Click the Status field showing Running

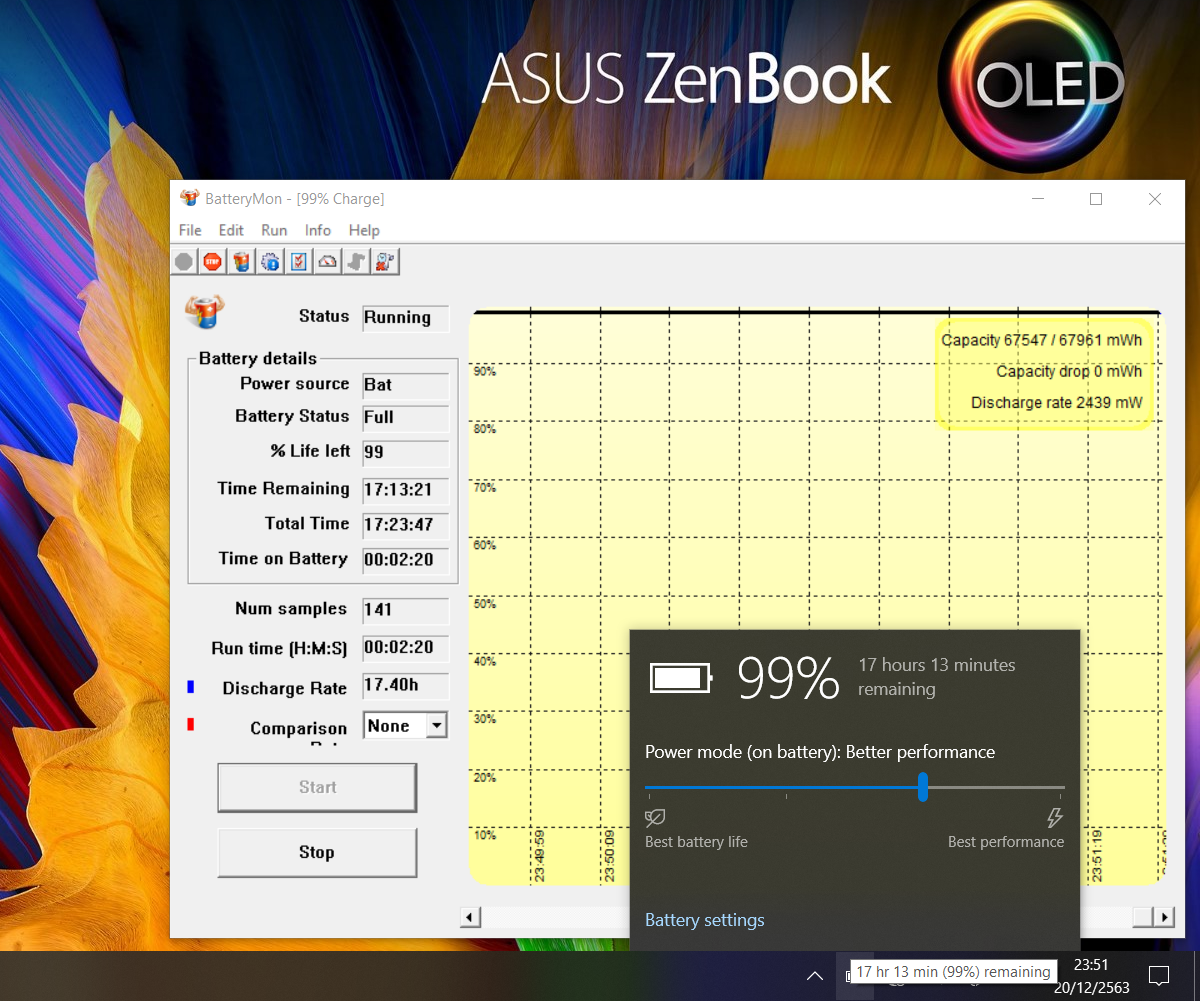[x=405, y=318]
